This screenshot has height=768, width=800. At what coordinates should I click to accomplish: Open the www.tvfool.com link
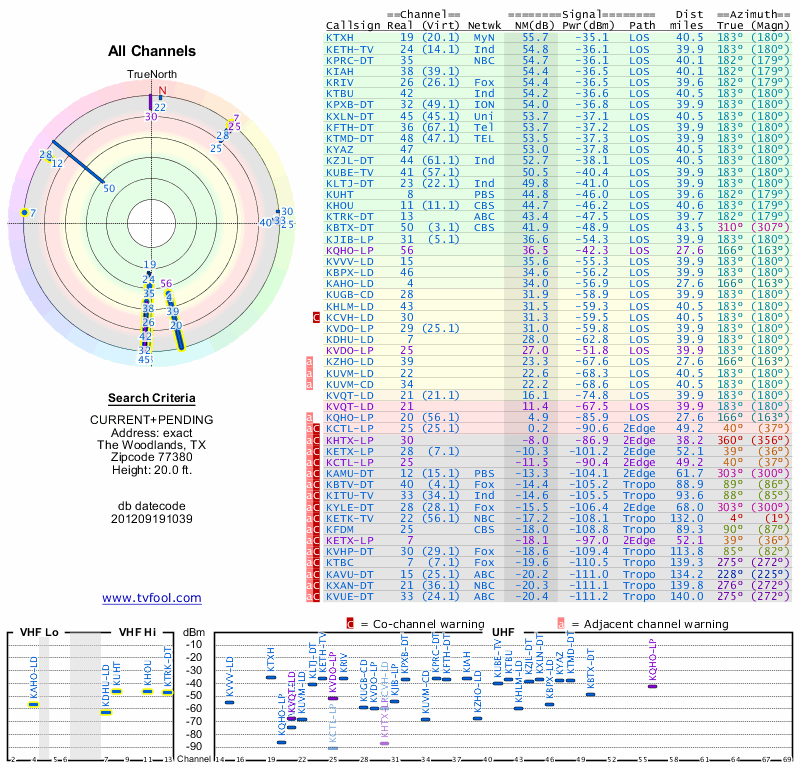pyautogui.click(x=152, y=598)
